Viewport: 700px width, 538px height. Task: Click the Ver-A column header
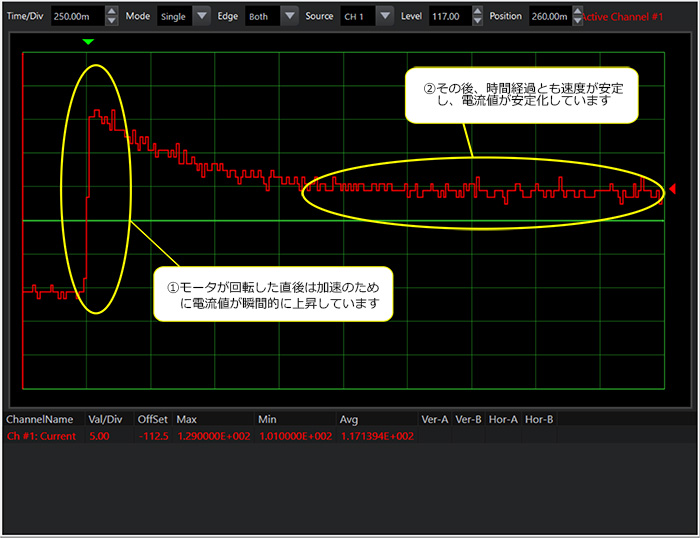coord(435,419)
